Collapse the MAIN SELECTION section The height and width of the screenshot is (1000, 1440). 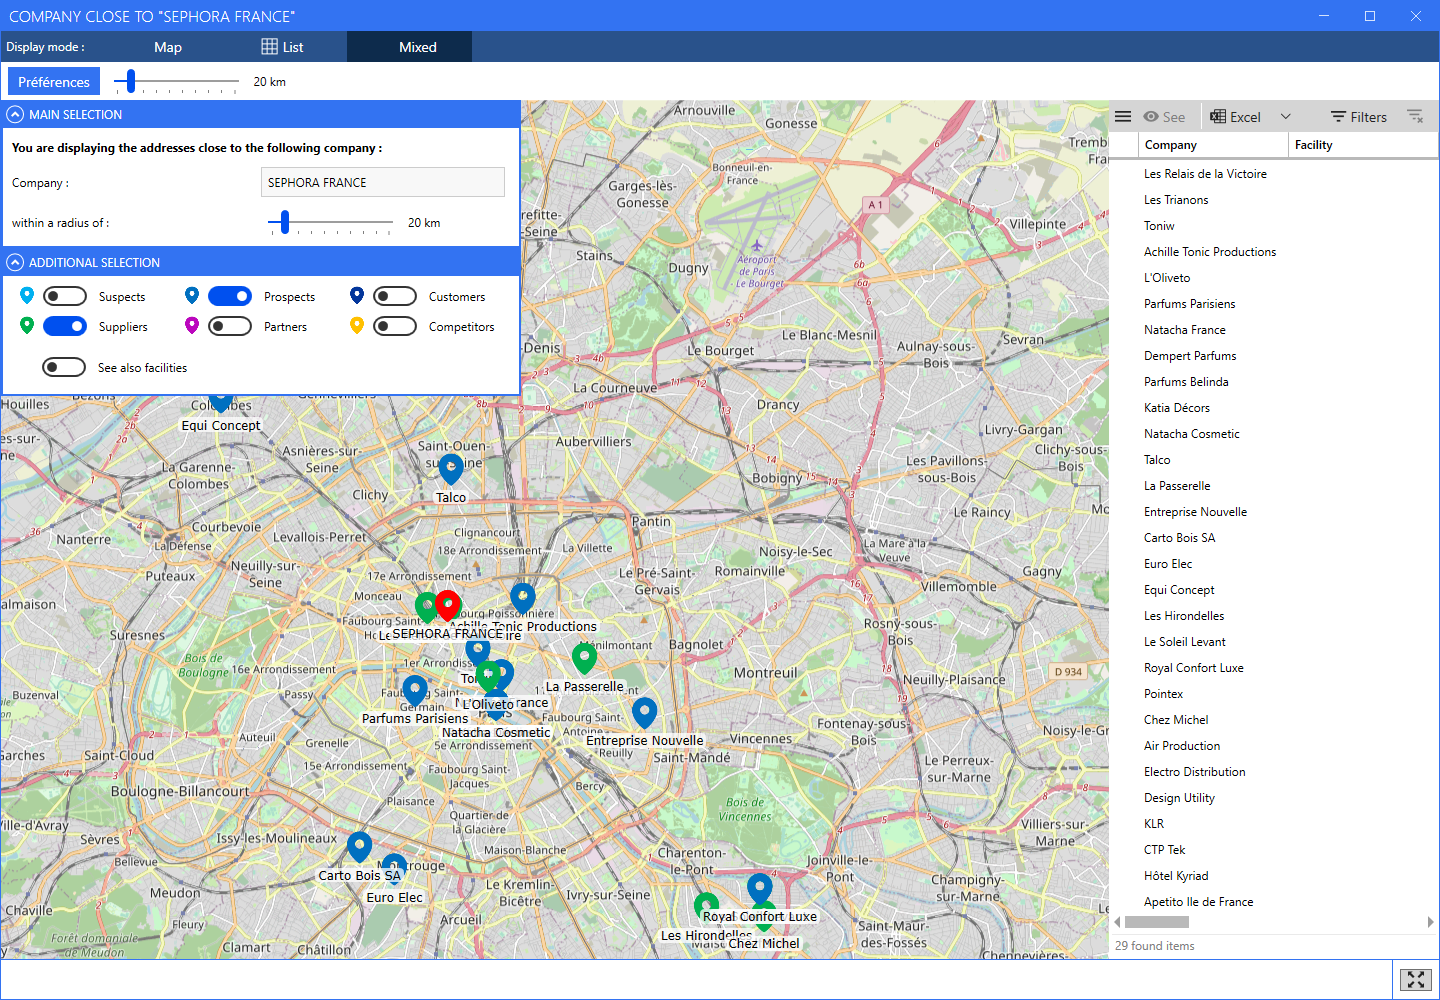(15, 115)
